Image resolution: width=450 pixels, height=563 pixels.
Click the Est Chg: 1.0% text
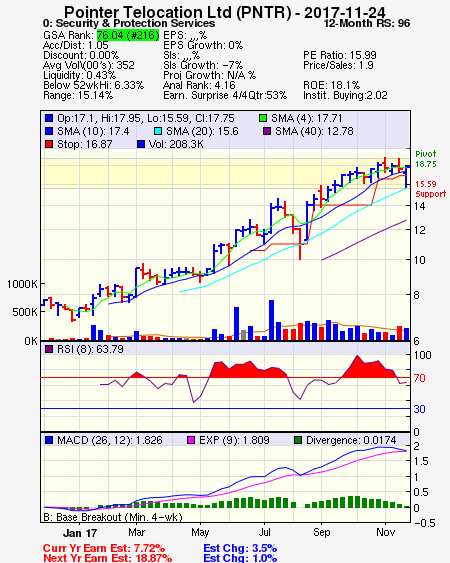(x=240, y=558)
